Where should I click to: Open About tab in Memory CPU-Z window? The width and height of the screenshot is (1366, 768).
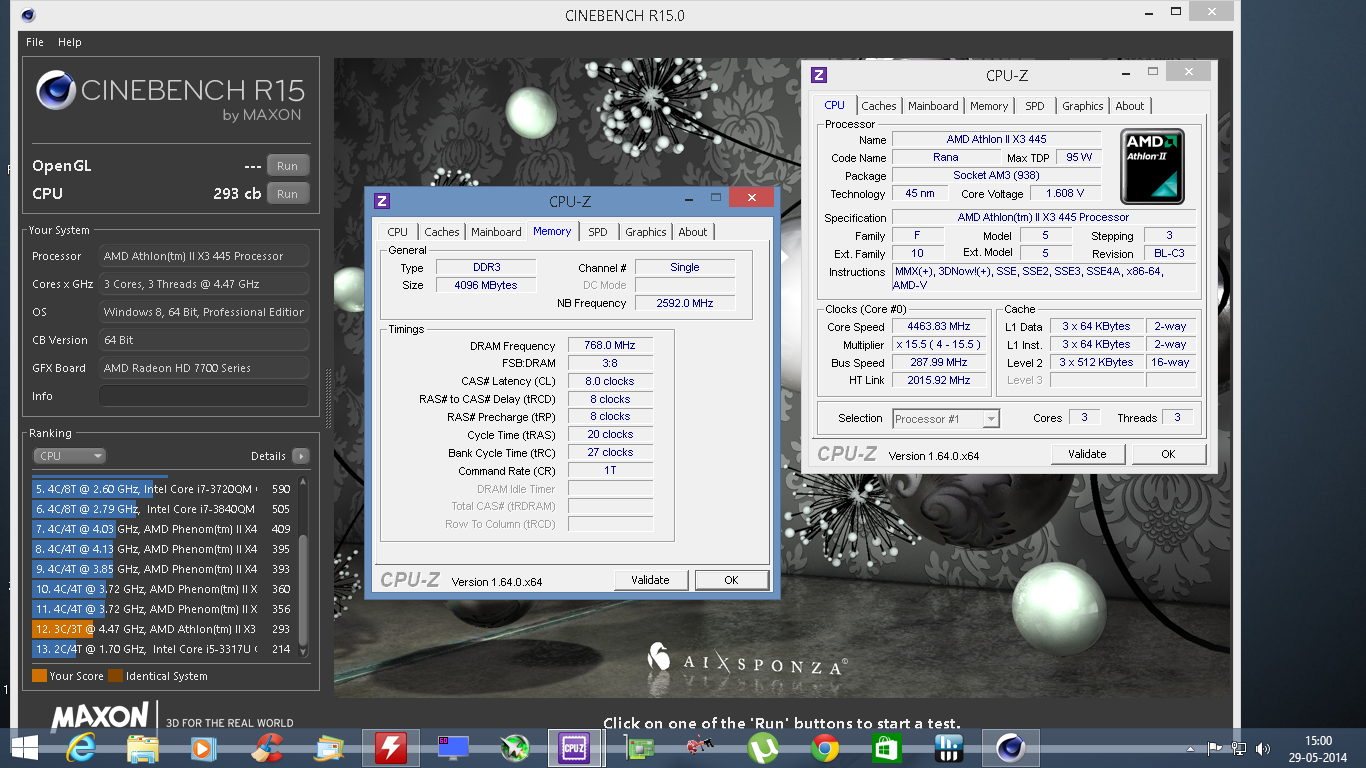pos(693,232)
